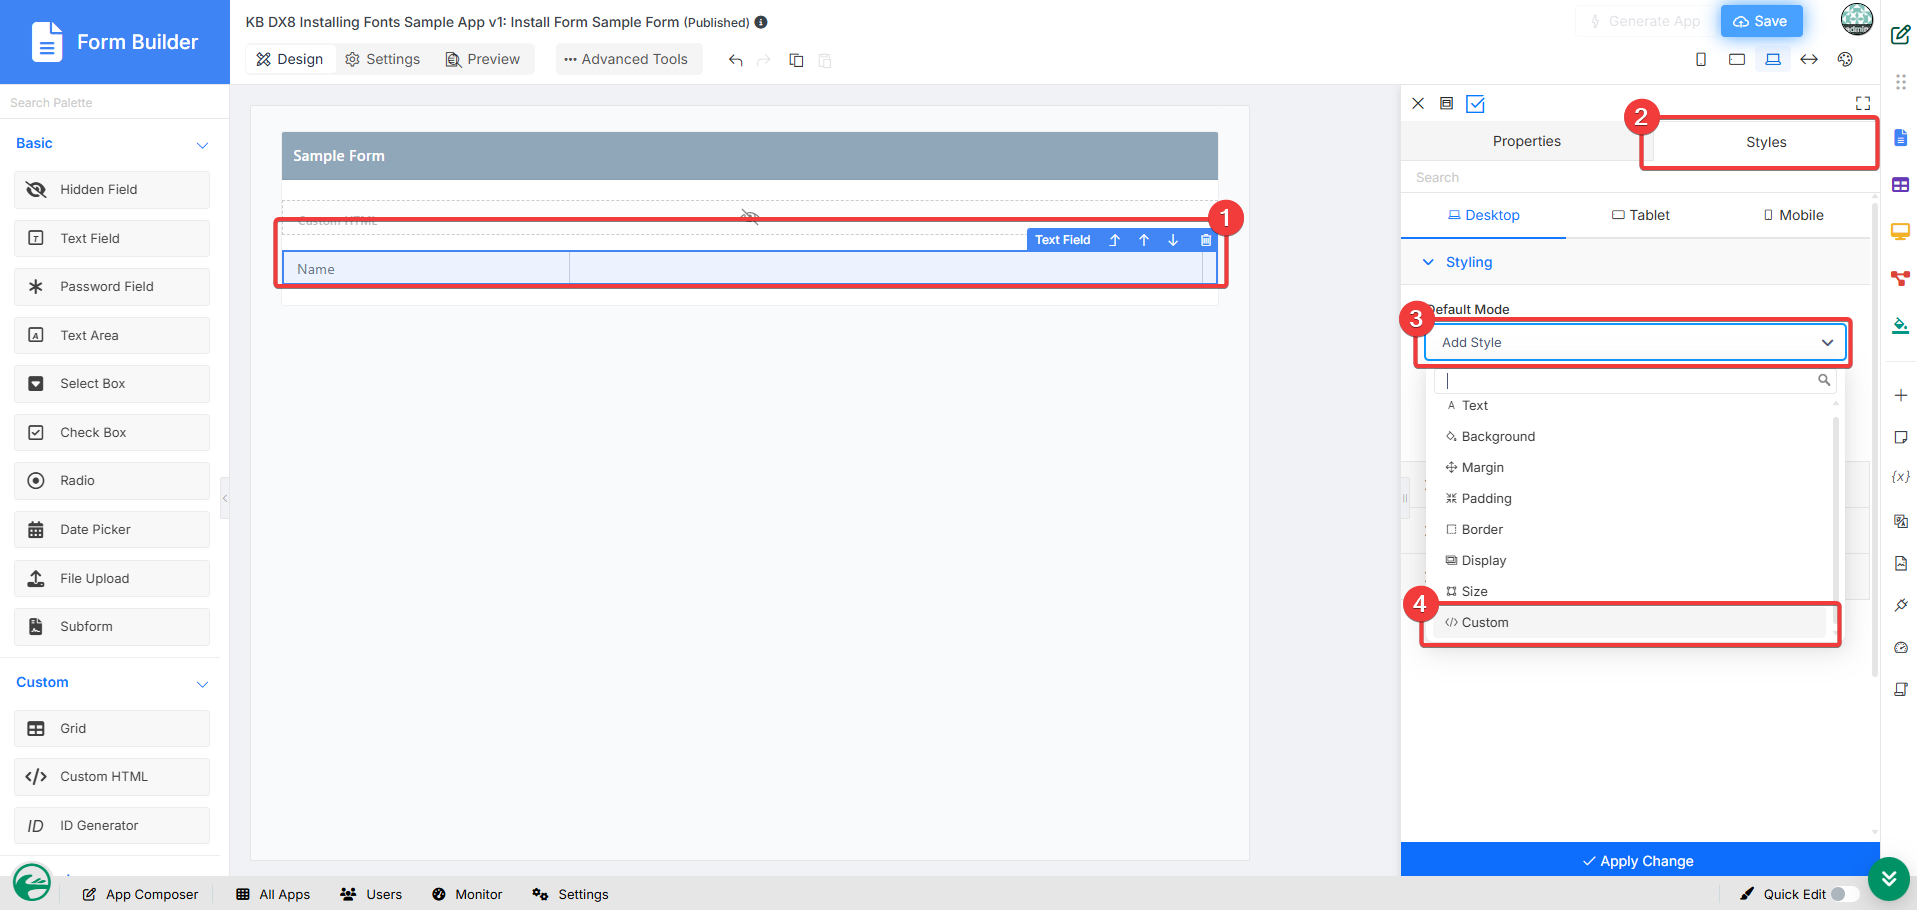Screen dimensions: 1917x910
Task: Collapse the Styling section
Action: click(x=1428, y=262)
